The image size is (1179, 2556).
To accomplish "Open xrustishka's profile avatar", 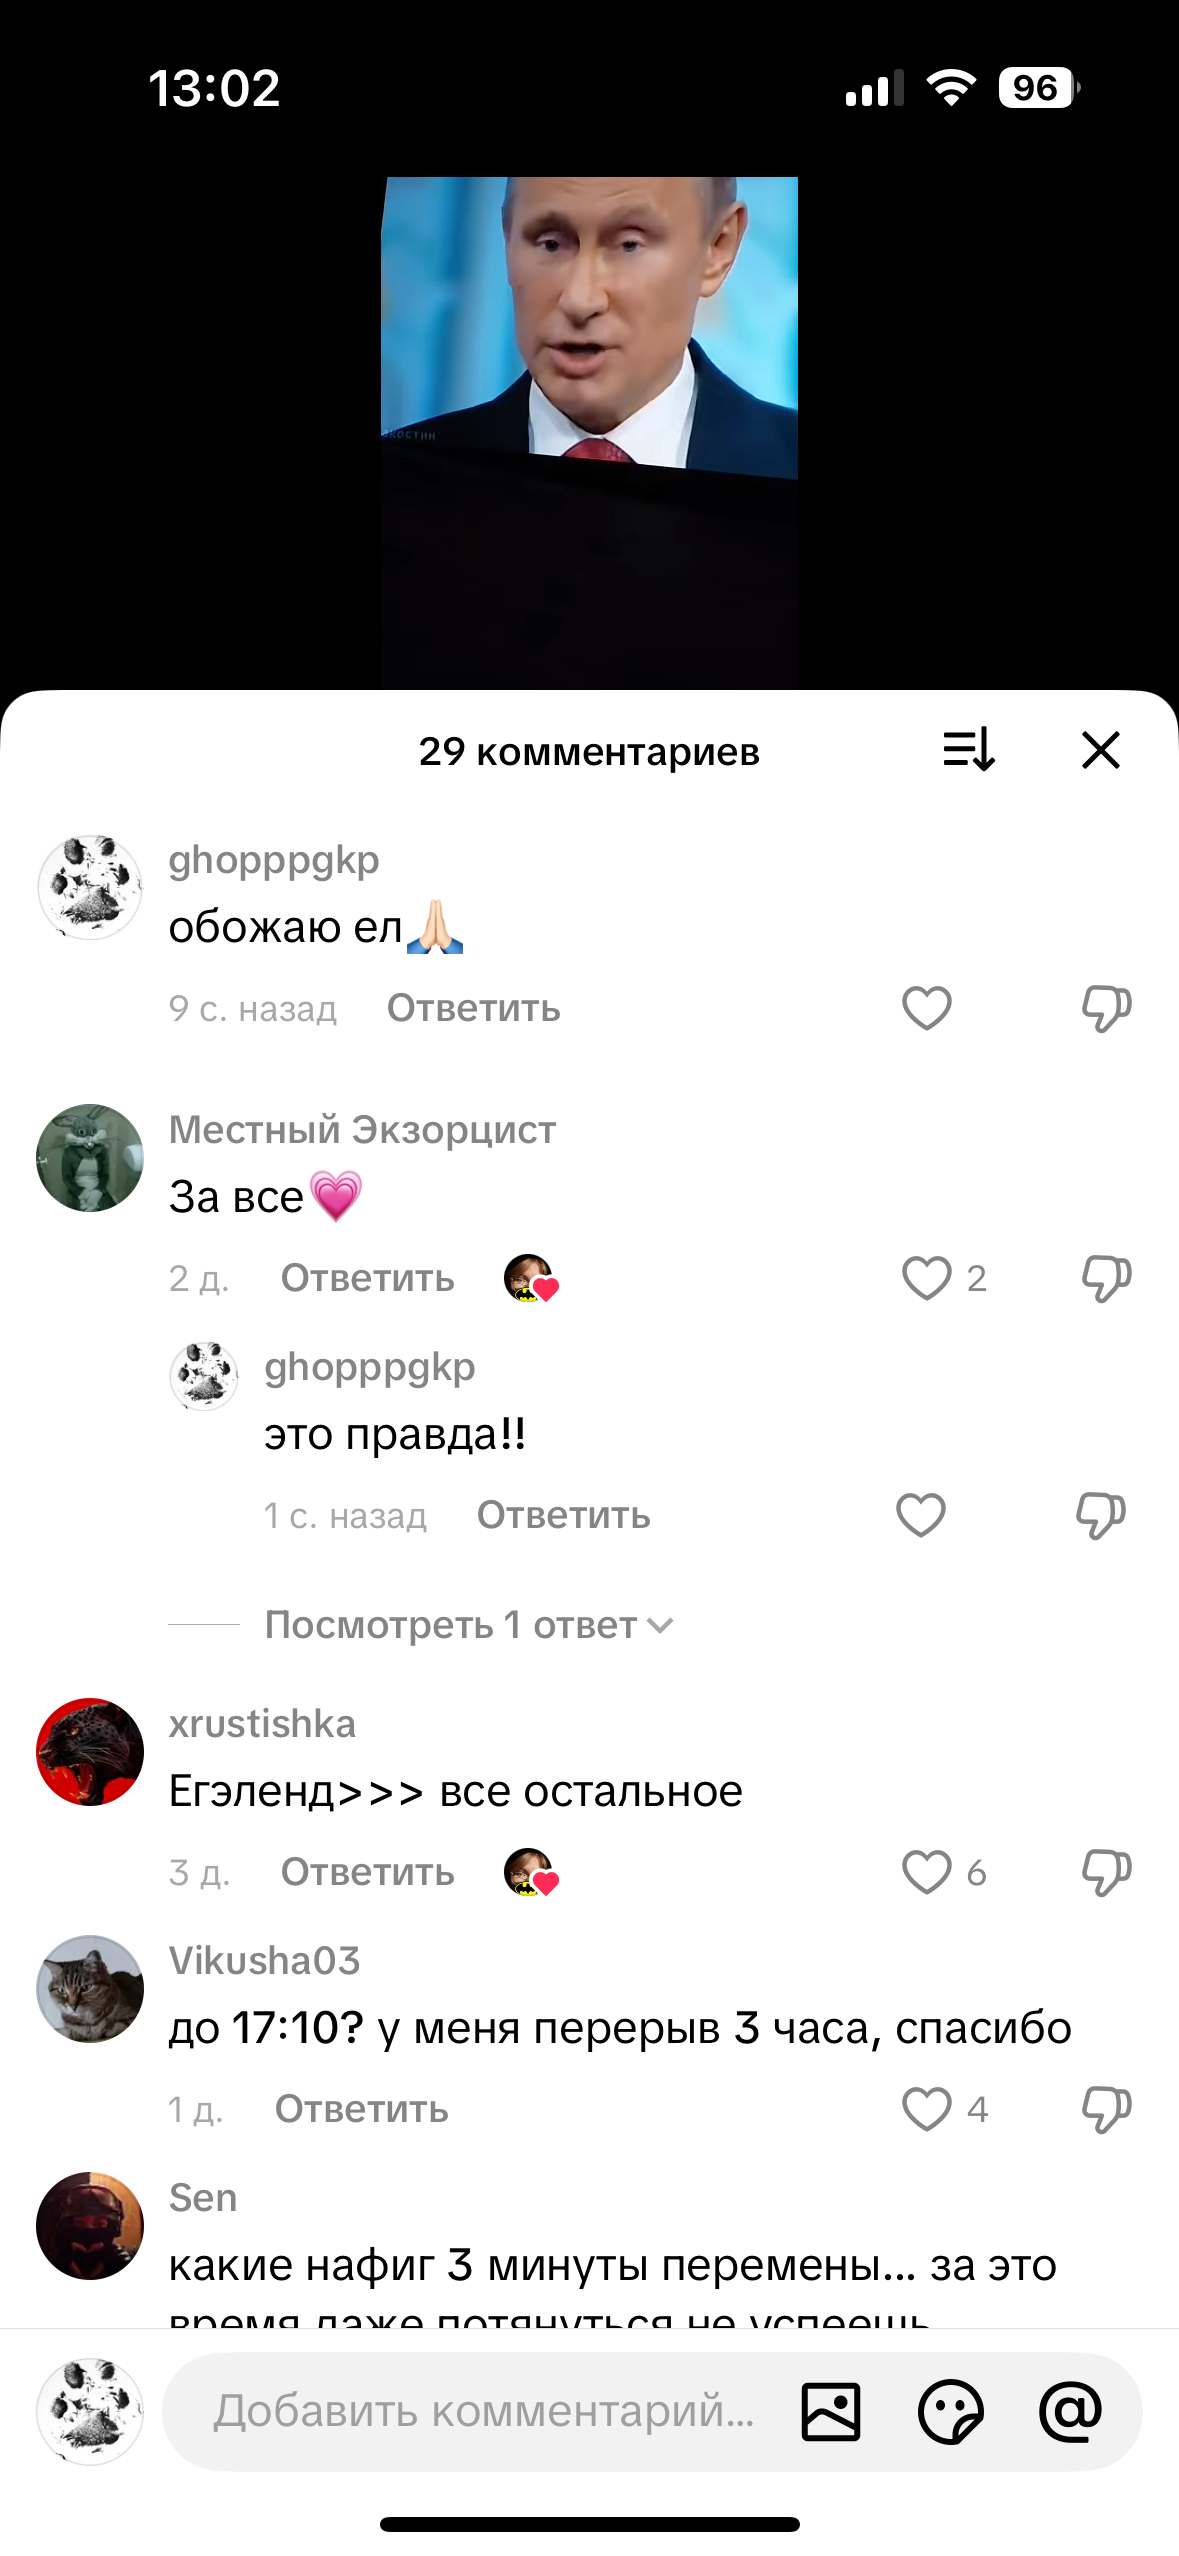I will coord(90,1752).
